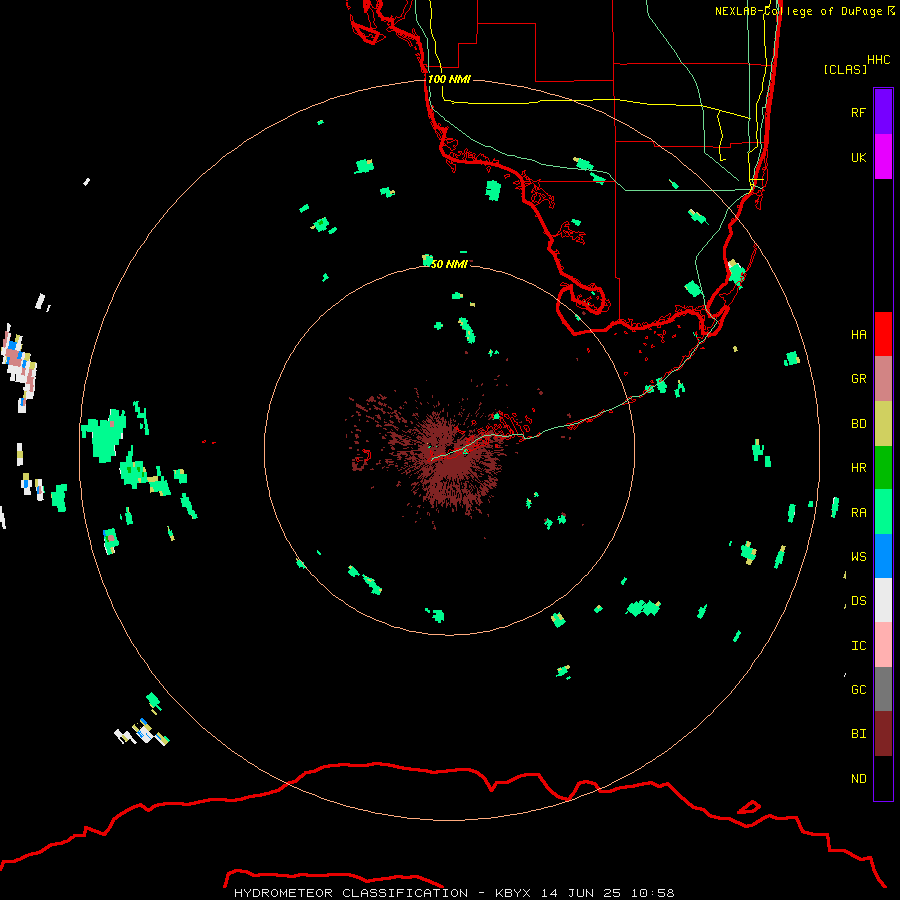Viewport: 900px width, 900px height.
Task: Click the GC legend label
Action: point(858,690)
